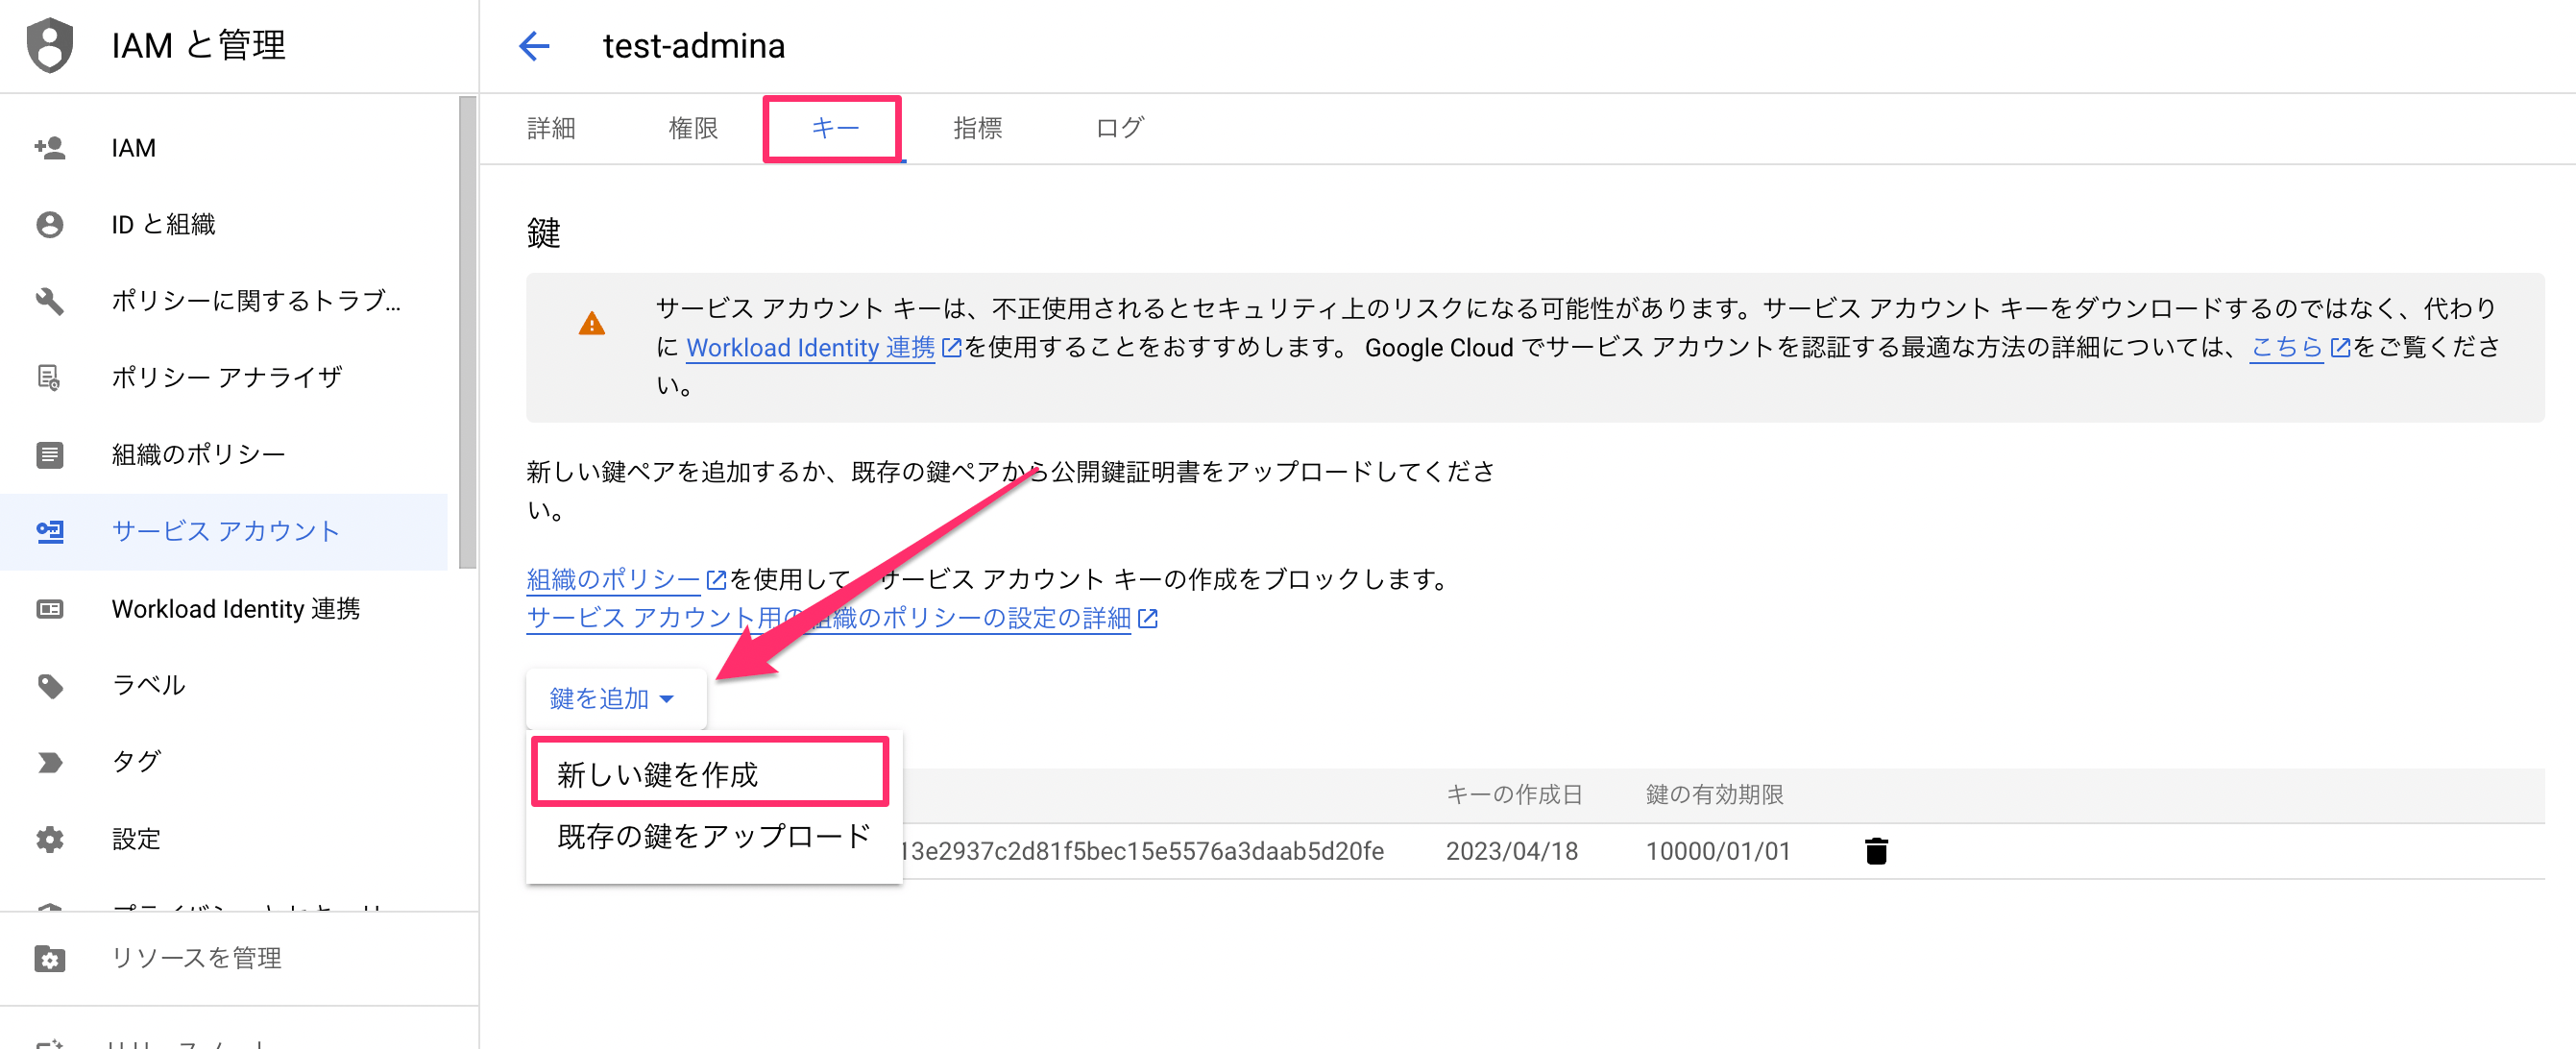Open Workload Identity 連携 sidebar item
This screenshot has width=2576, height=1049.
224,608
